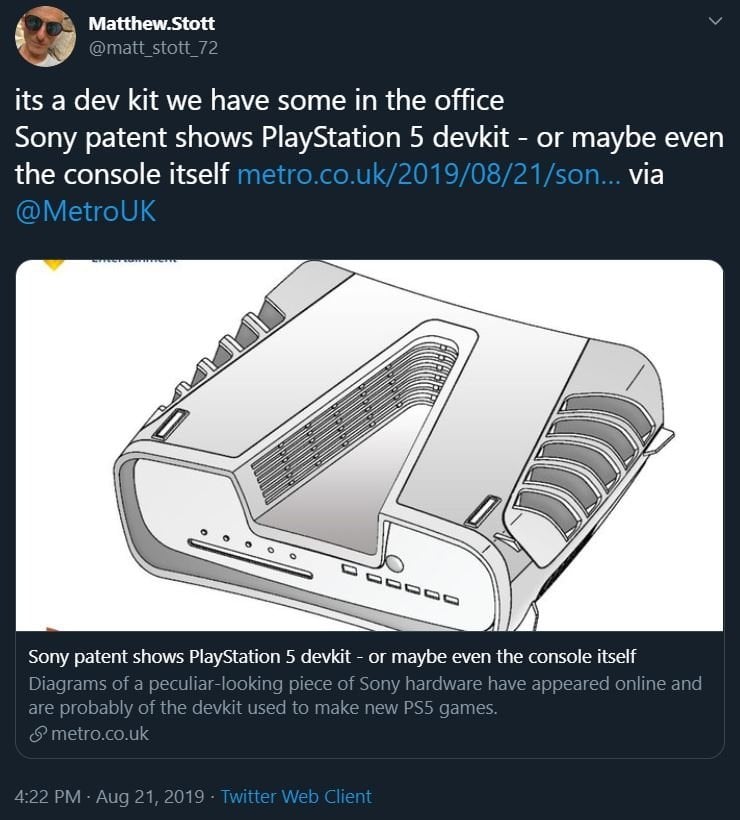Image resolution: width=740 pixels, height=820 pixels.
Task: Click the chain link icon beside metro.co.uk
Action: (x=36, y=734)
